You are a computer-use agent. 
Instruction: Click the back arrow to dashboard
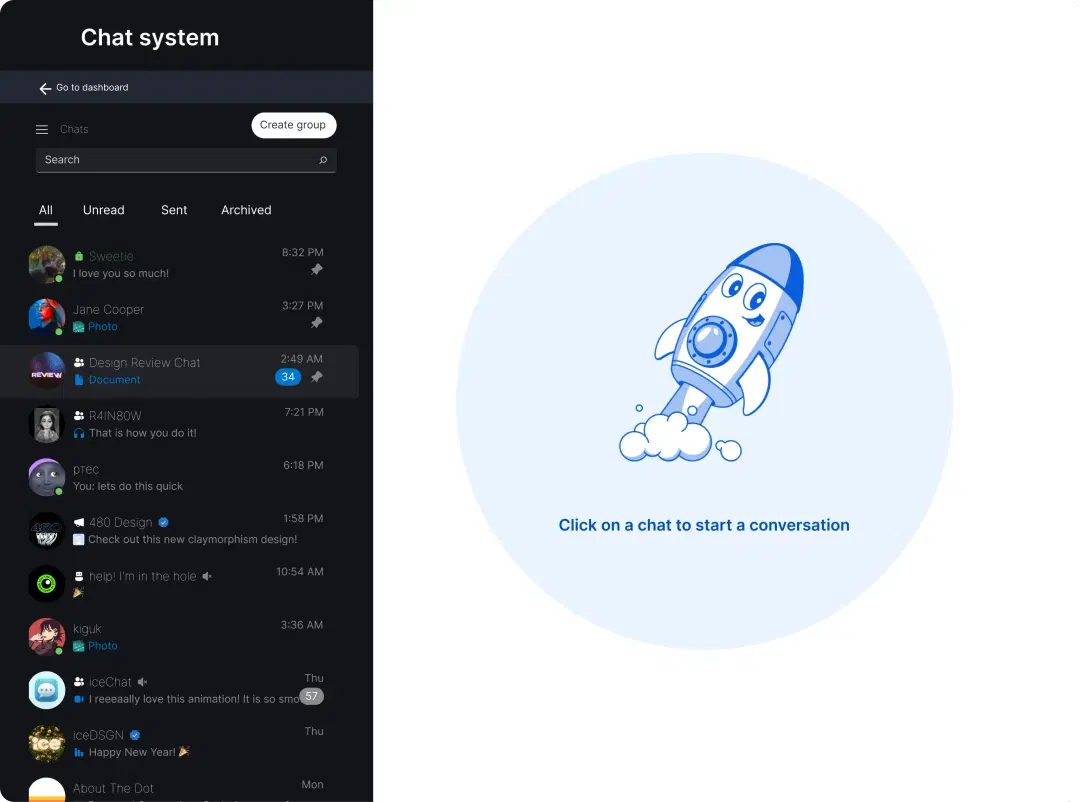click(x=45, y=88)
